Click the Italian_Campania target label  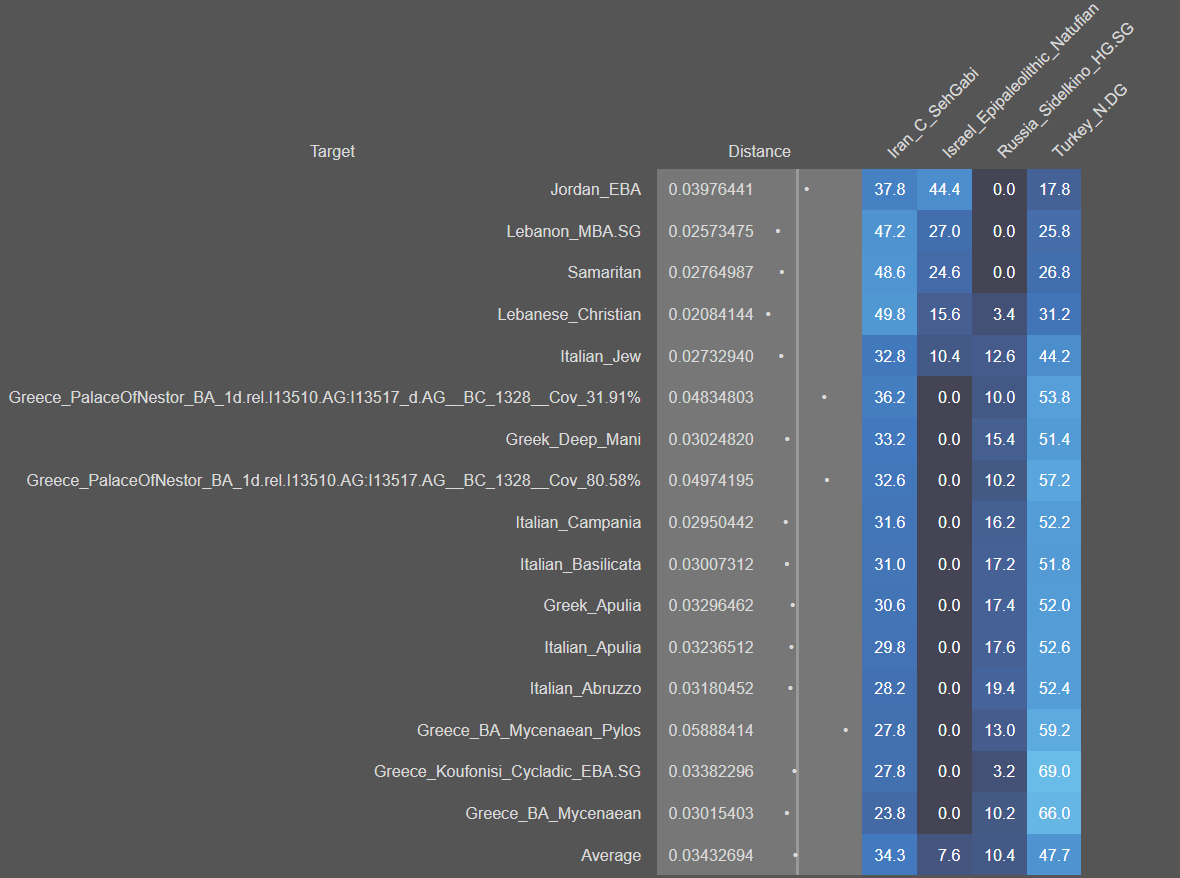[578, 522]
